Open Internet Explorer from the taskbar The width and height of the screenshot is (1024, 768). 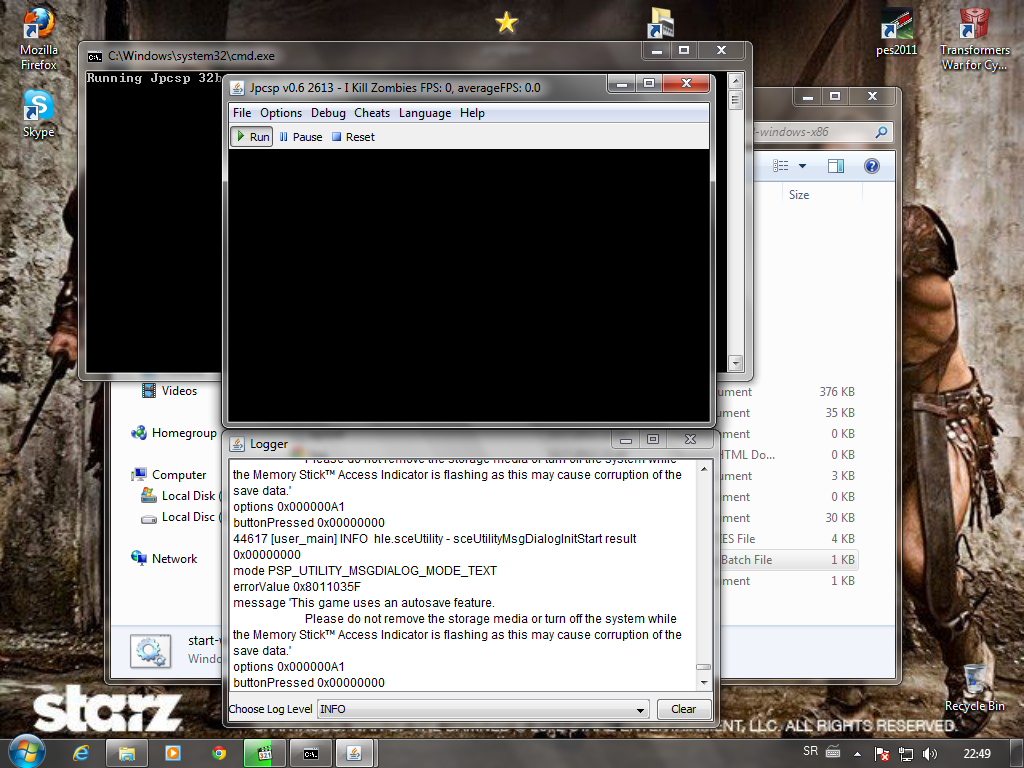point(82,753)
